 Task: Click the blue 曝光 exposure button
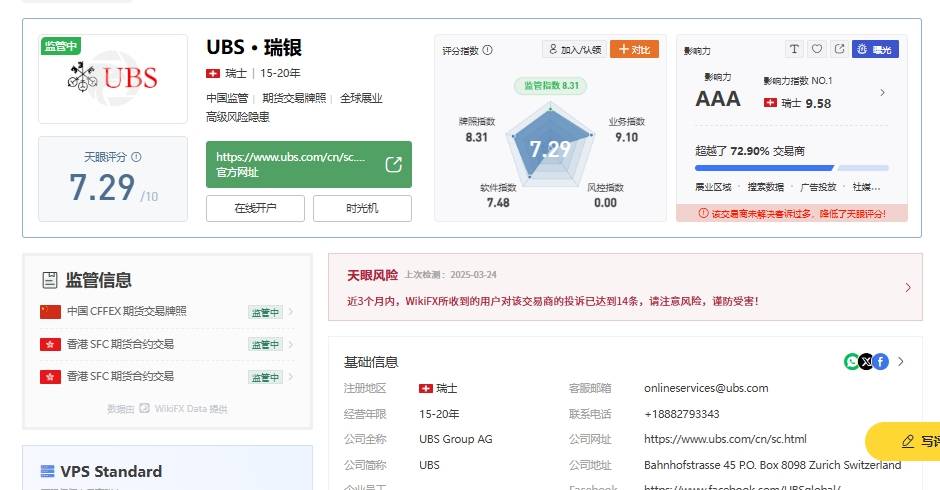tap(875, 49)
